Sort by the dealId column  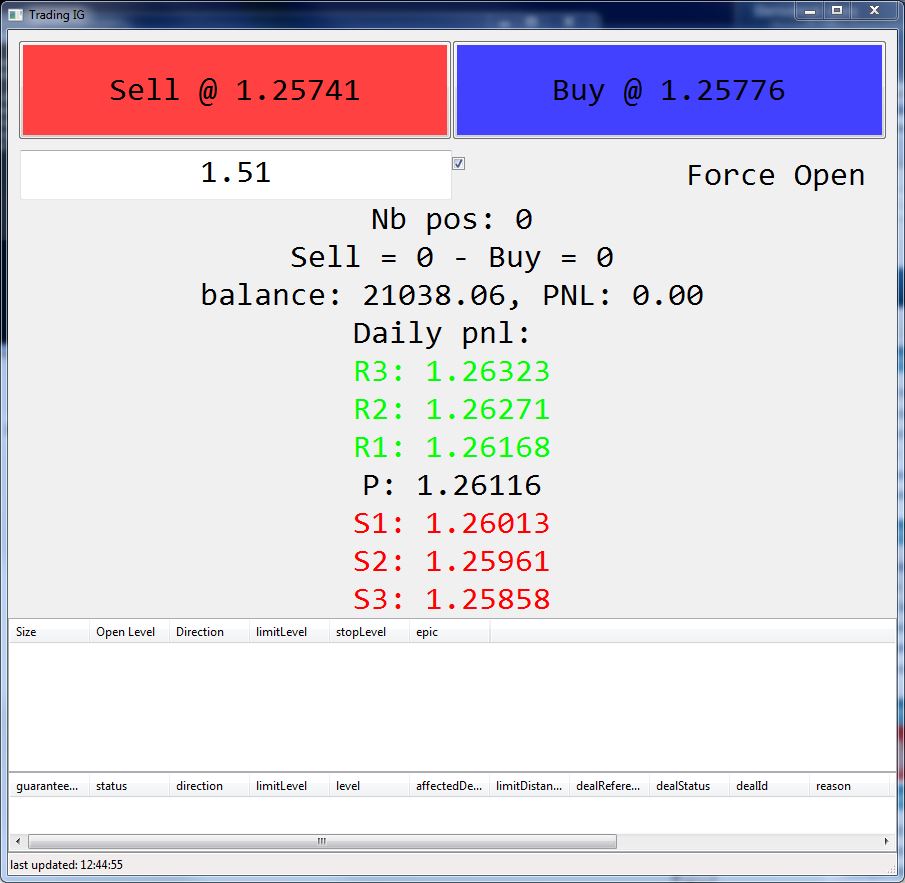click(x=769, y=786)
